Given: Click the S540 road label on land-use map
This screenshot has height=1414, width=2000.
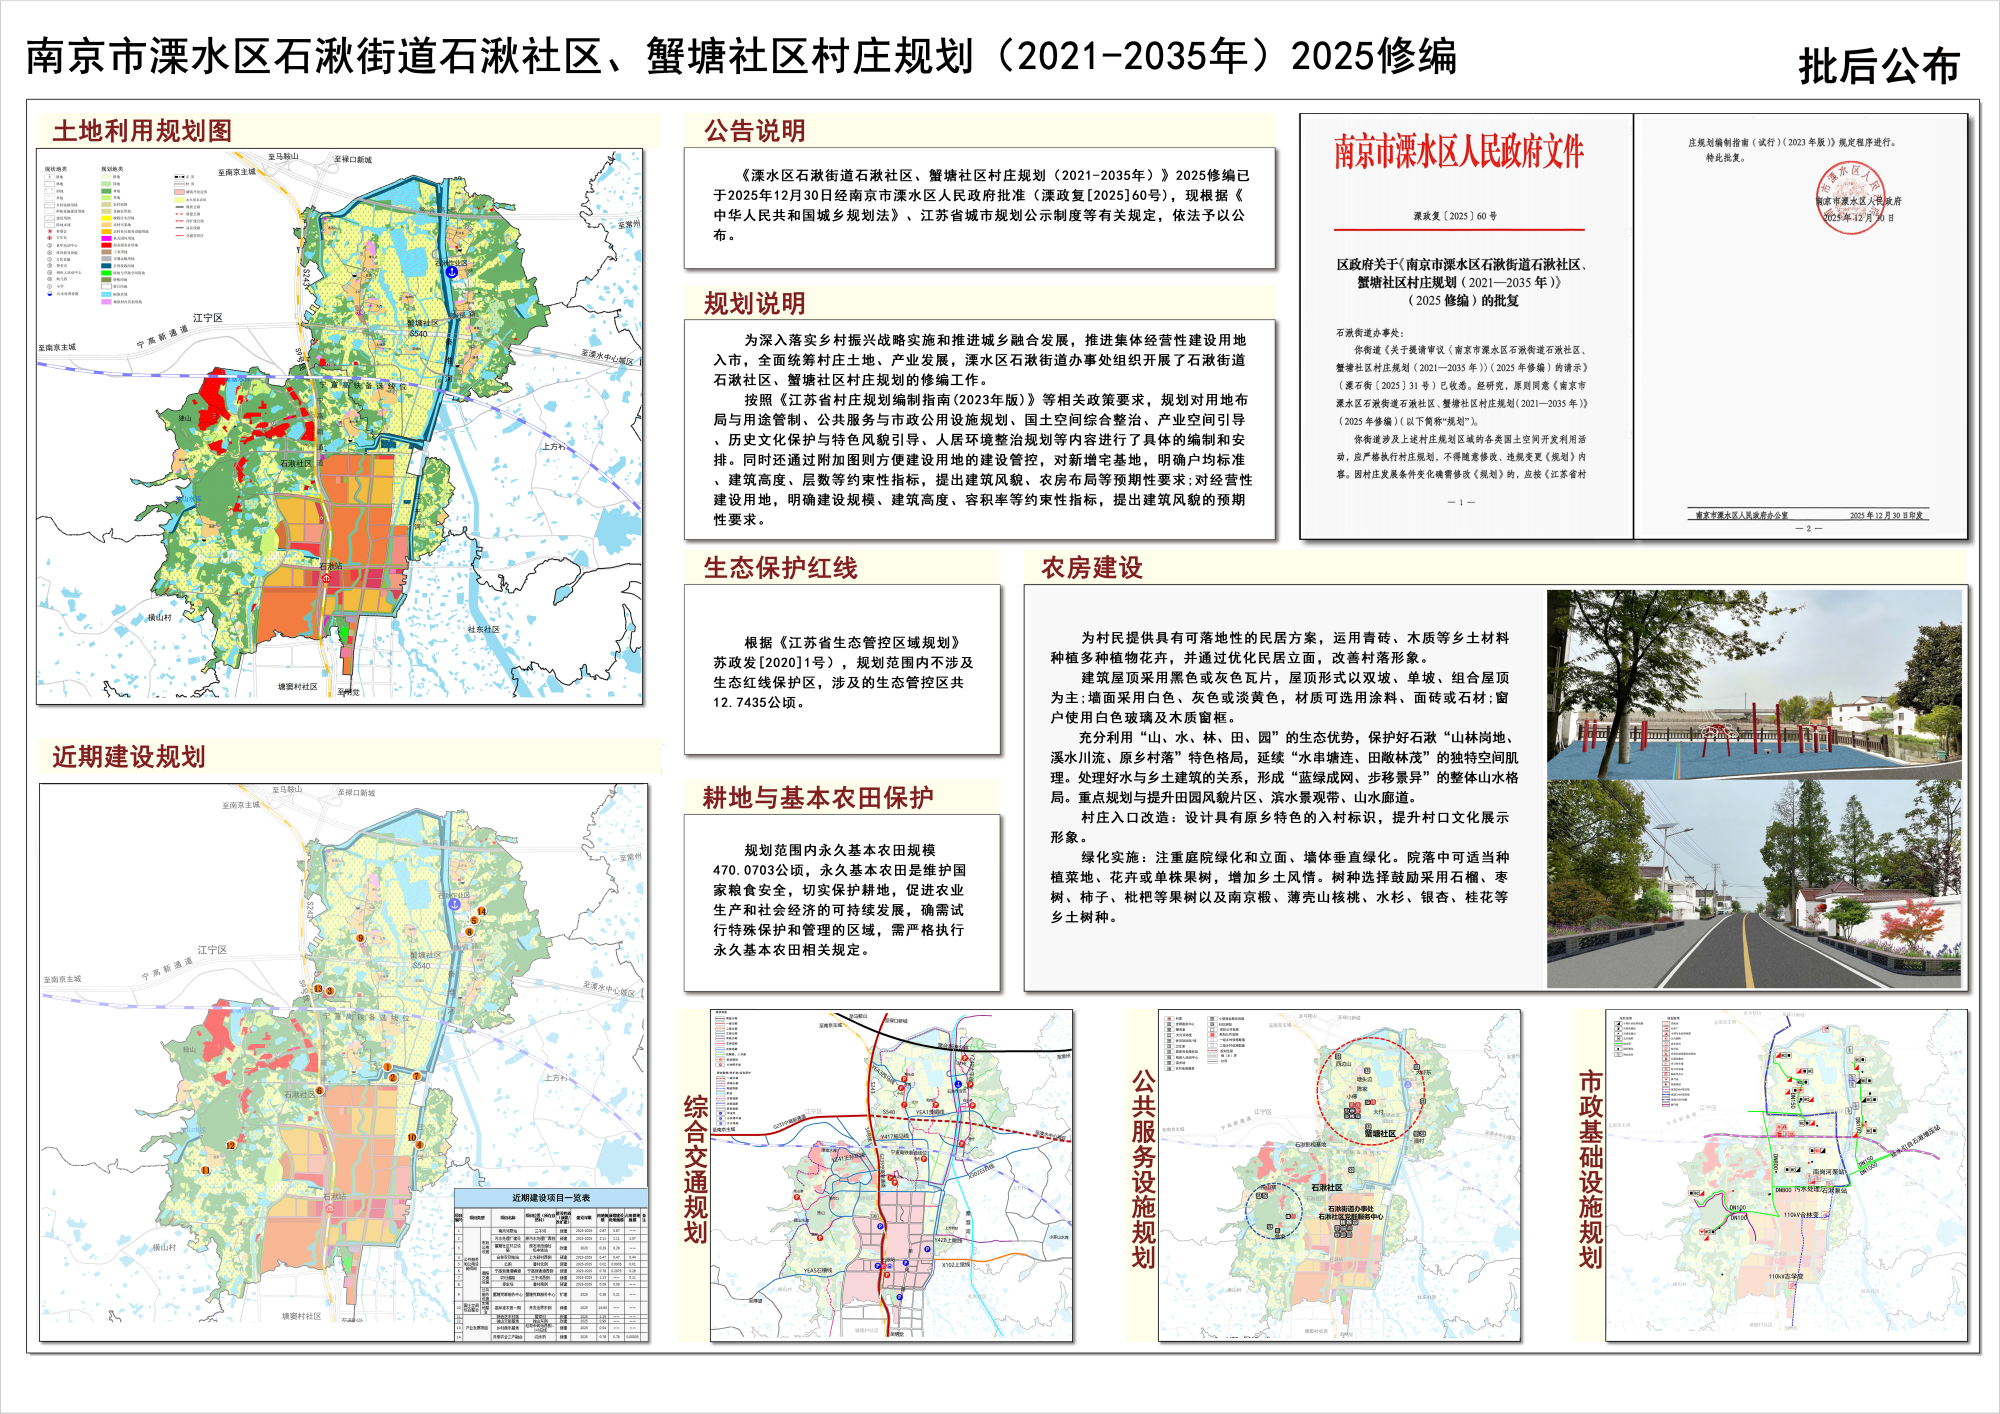Looking at the screenshot, I should pos(418,334).
